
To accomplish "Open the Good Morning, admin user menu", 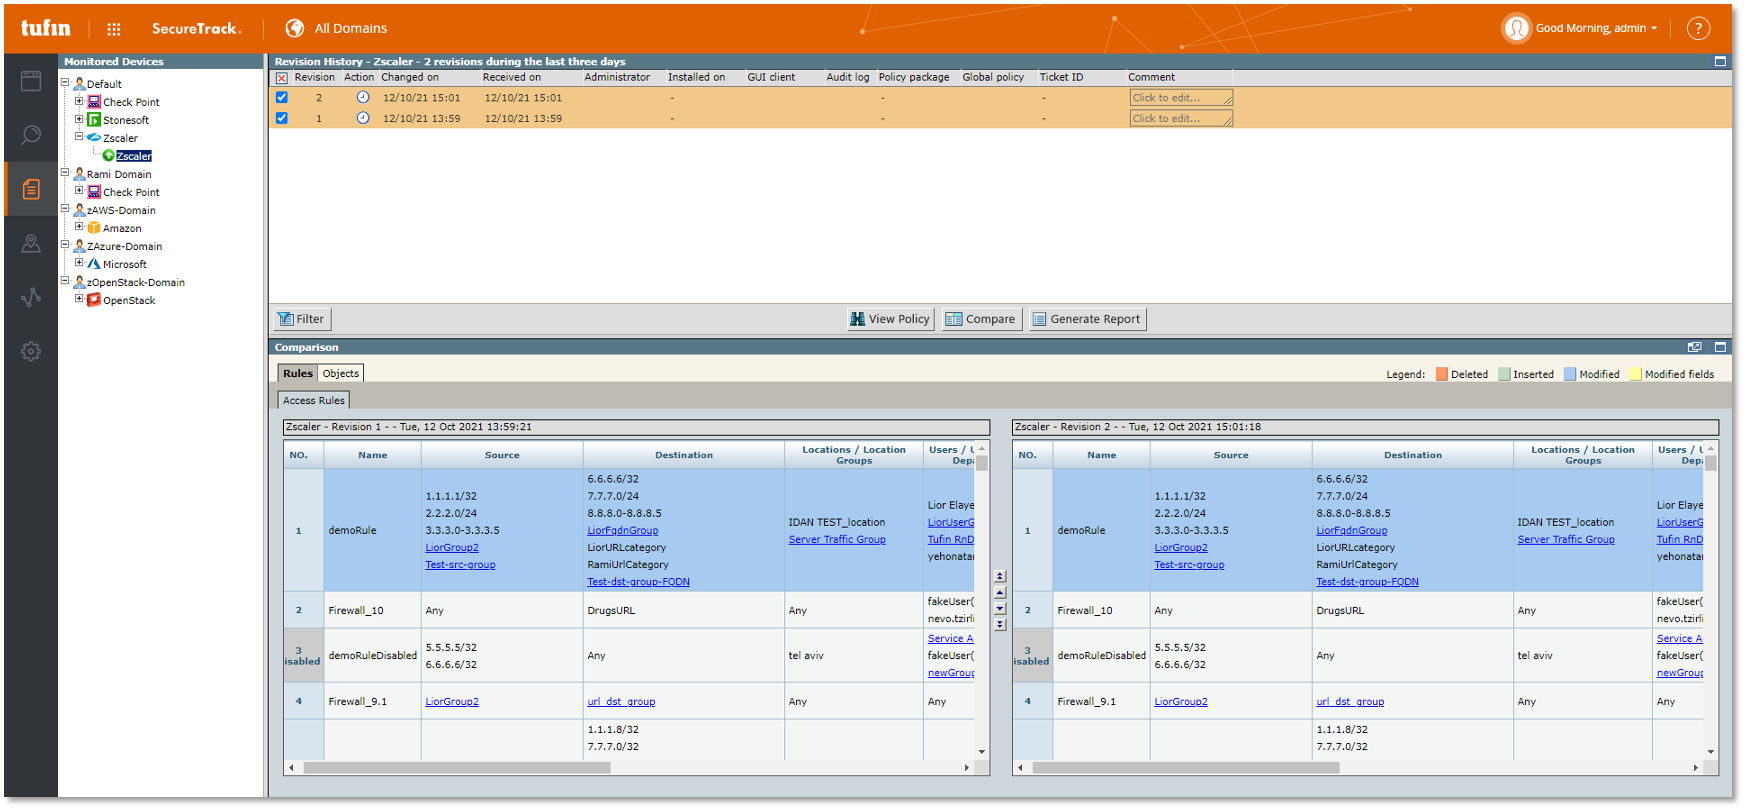I will [x=1596, y=28].
